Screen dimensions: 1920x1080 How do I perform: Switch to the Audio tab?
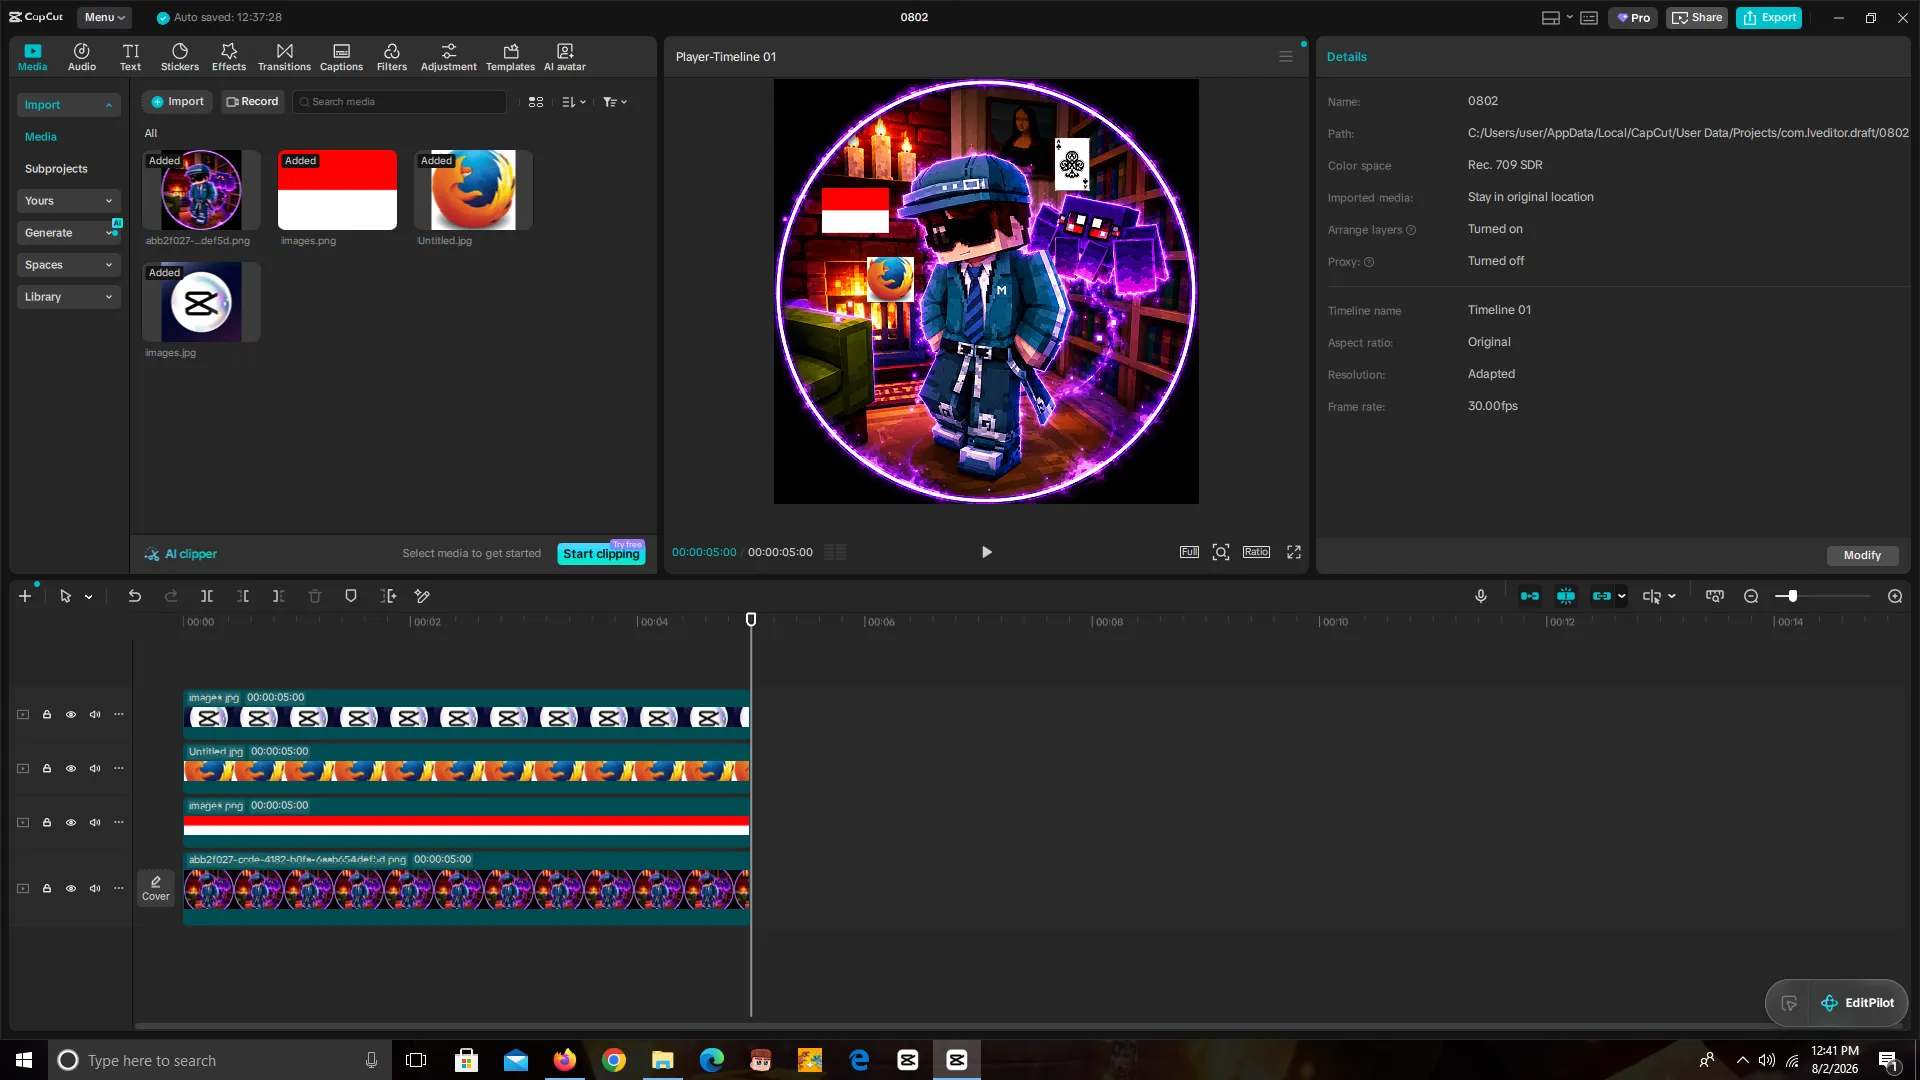[x=82, y=57]
